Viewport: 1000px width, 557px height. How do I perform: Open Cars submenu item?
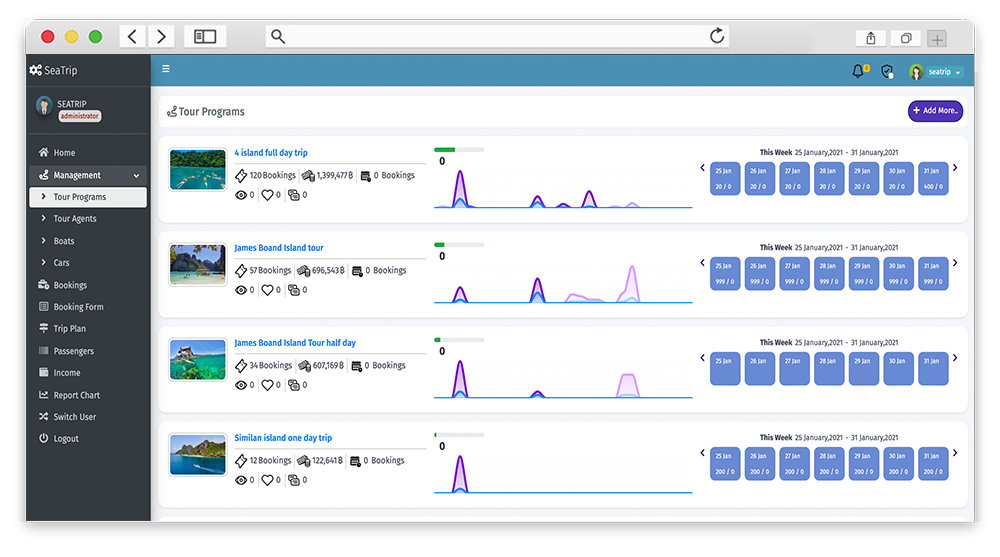coord(88,262)
